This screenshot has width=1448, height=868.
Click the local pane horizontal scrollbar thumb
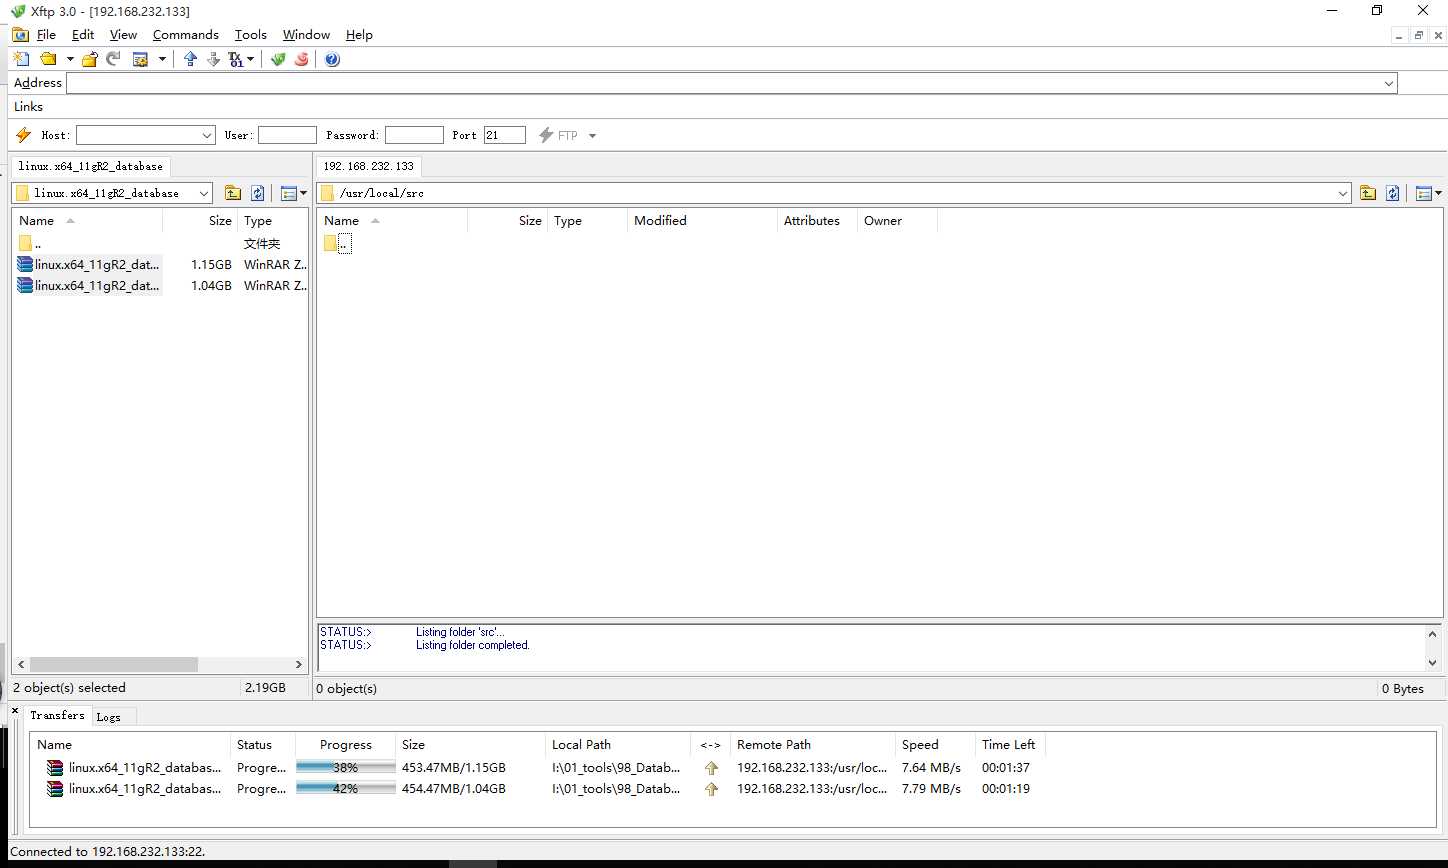coord(113,664)
